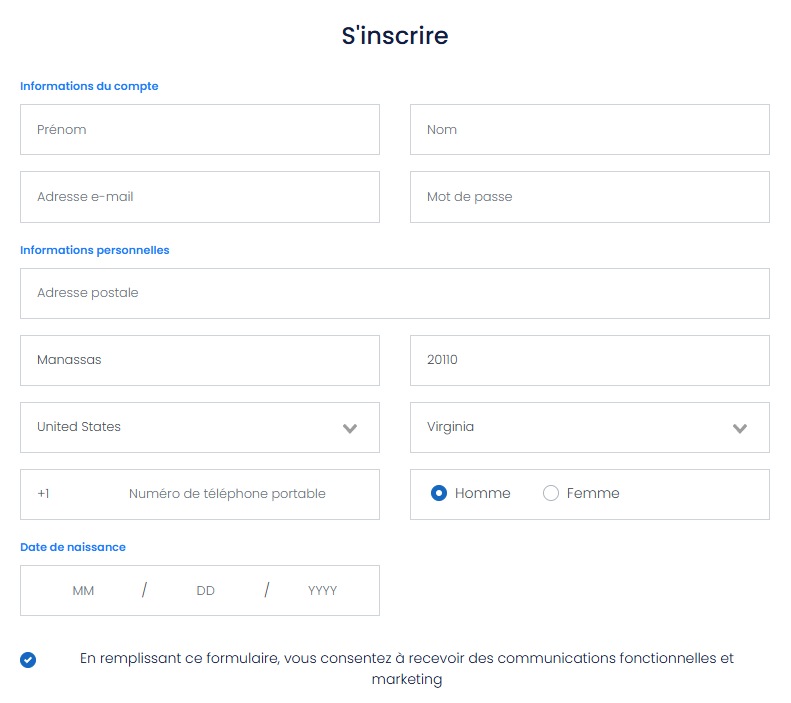Click the chevron arrow in Virginia selector
Screen dimensions: 791x703
(x=740, y=429)
